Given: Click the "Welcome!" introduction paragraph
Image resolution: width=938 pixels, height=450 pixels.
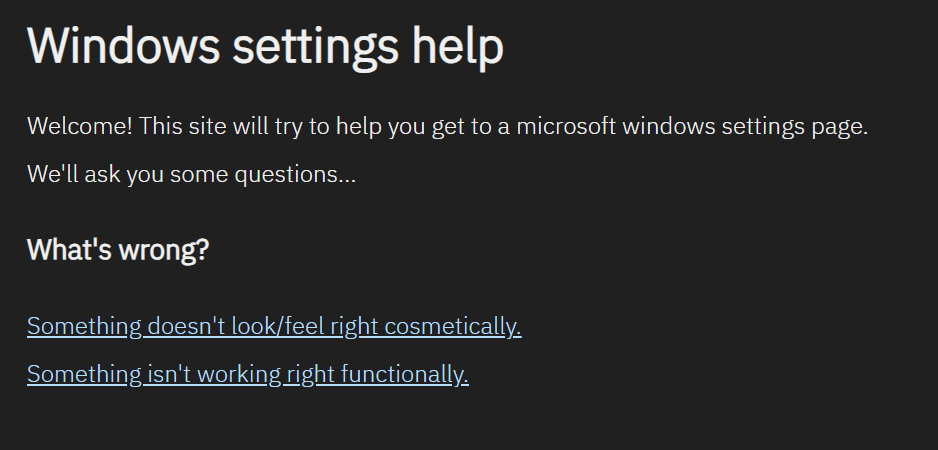Looking at the screenshot, I should click(447, 128).
